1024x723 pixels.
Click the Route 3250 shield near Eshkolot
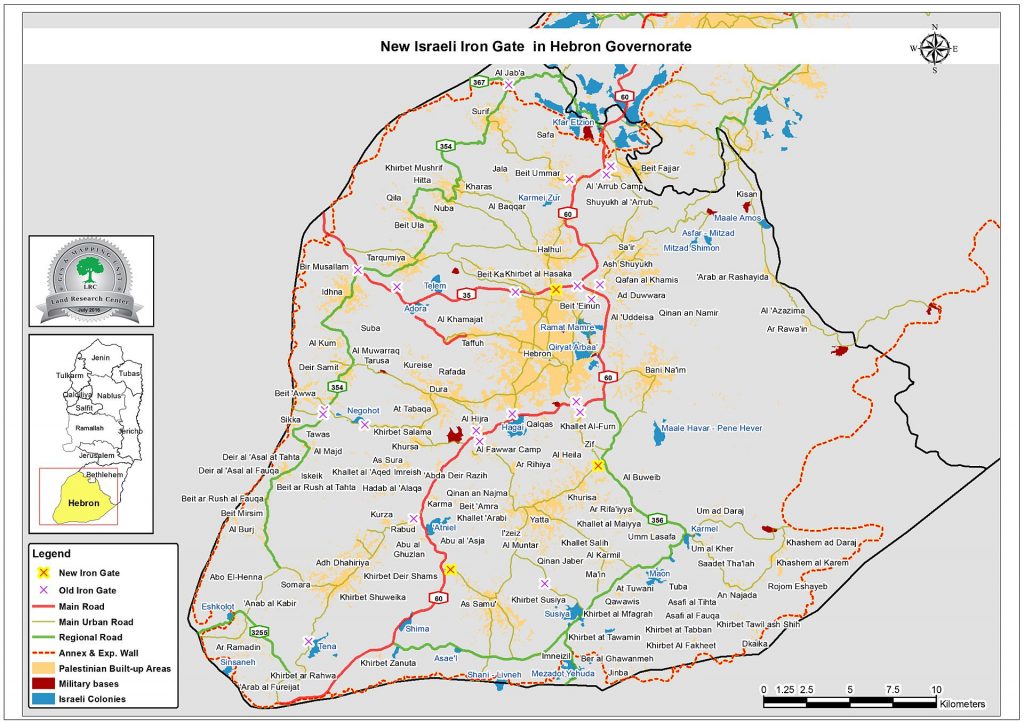point(258,631)
